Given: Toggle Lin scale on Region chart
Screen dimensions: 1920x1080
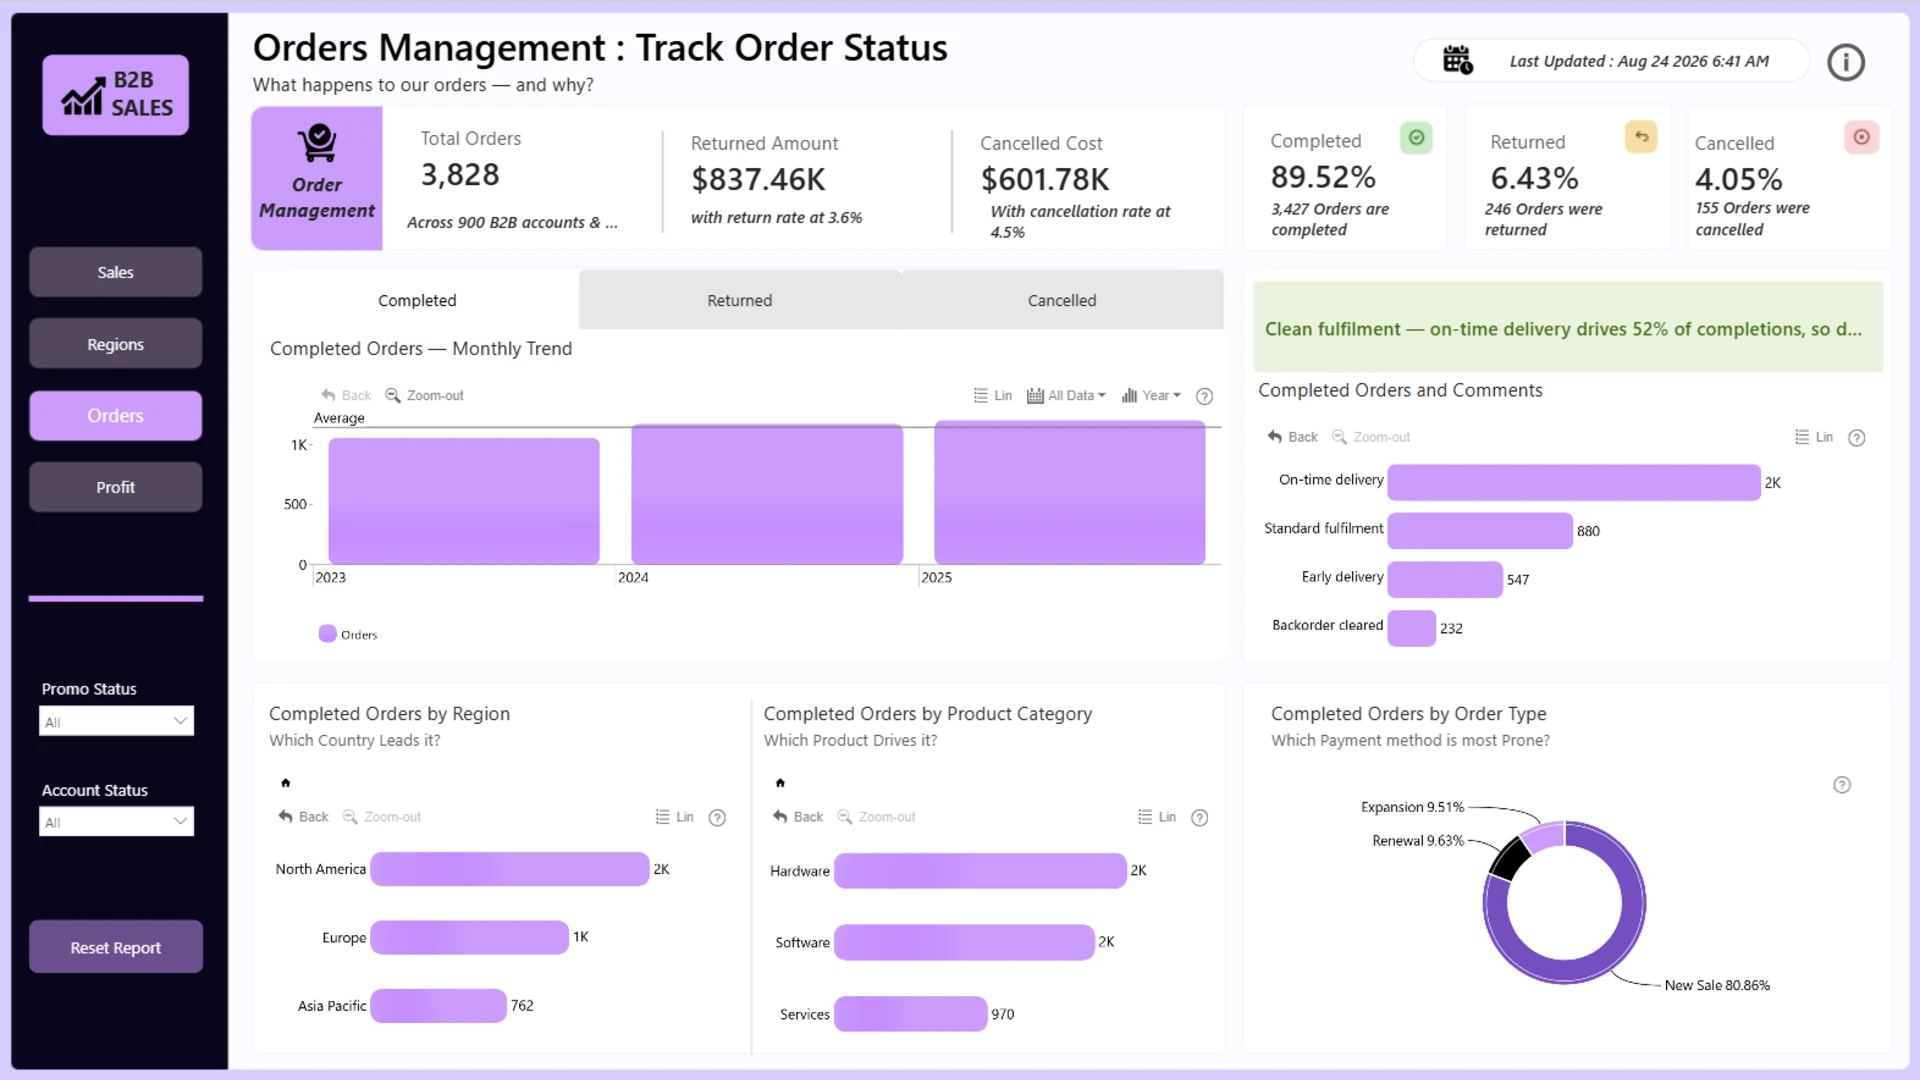Looking at the screenshot, I should tap(675, 817).
